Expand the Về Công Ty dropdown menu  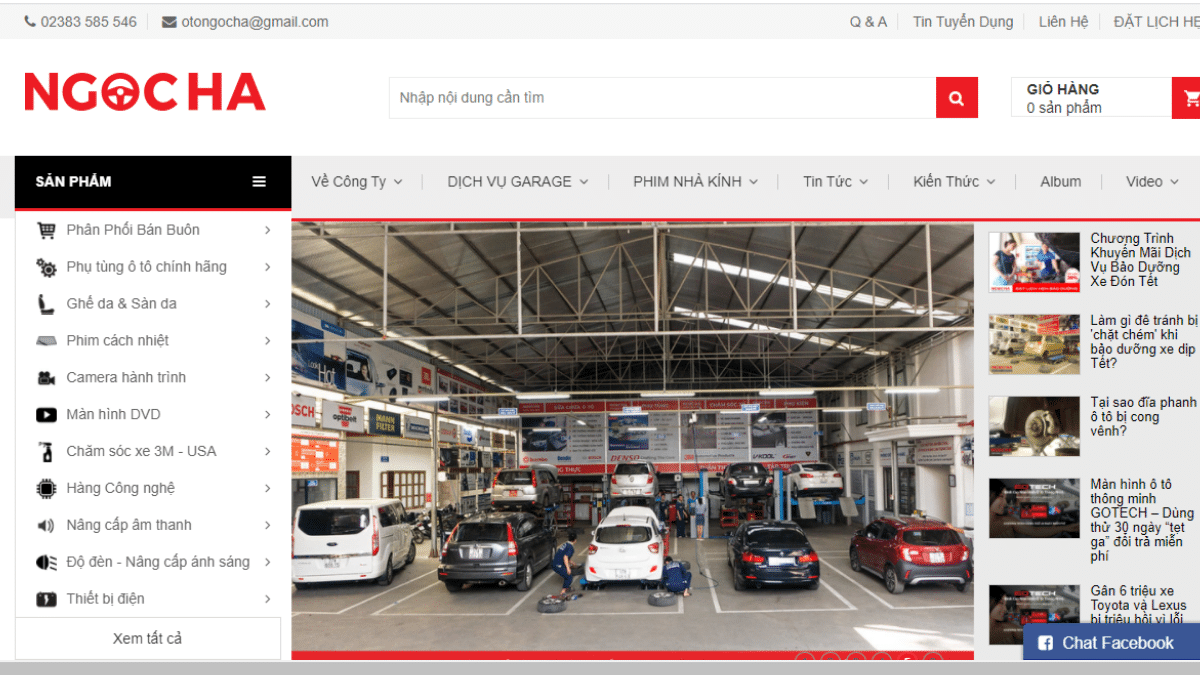[x=356, y=182]
